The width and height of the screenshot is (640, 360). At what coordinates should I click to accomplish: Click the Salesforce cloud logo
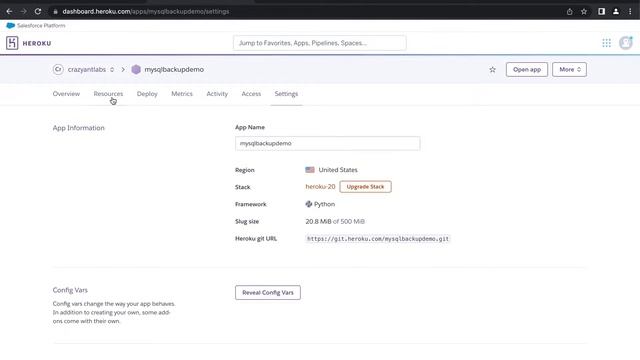(x=11, y=25)
